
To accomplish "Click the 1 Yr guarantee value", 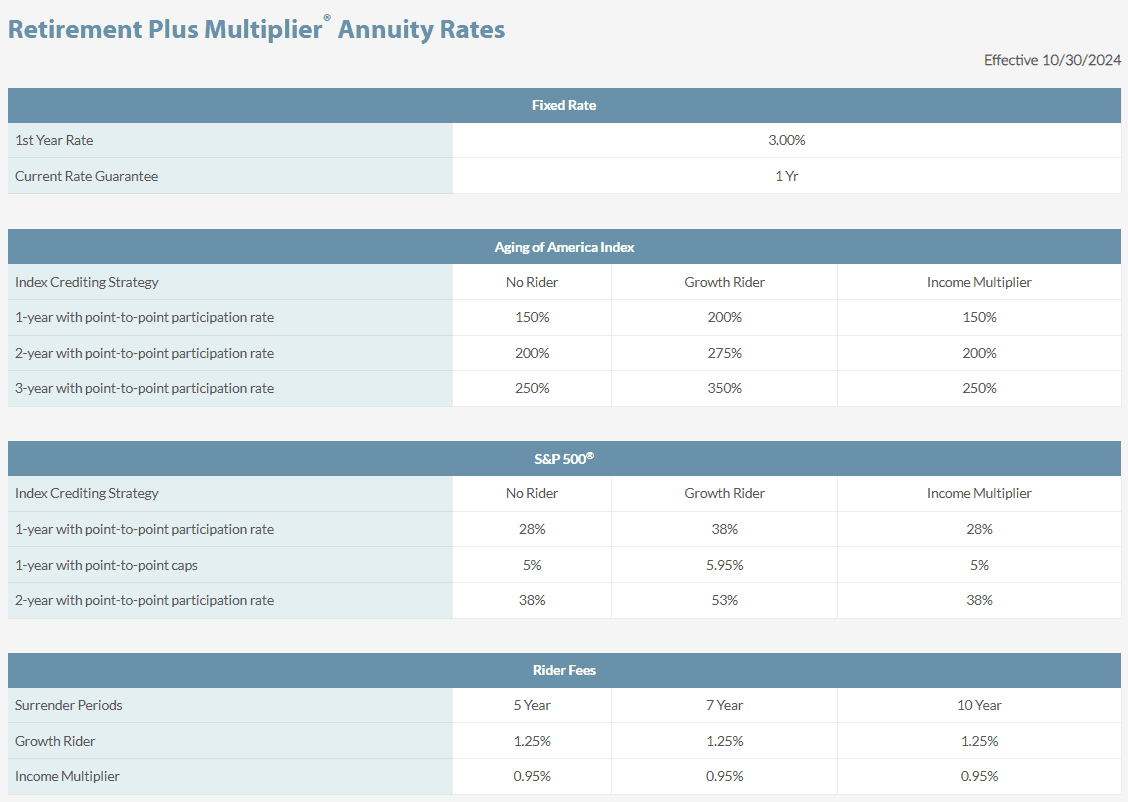I will 787,175.
